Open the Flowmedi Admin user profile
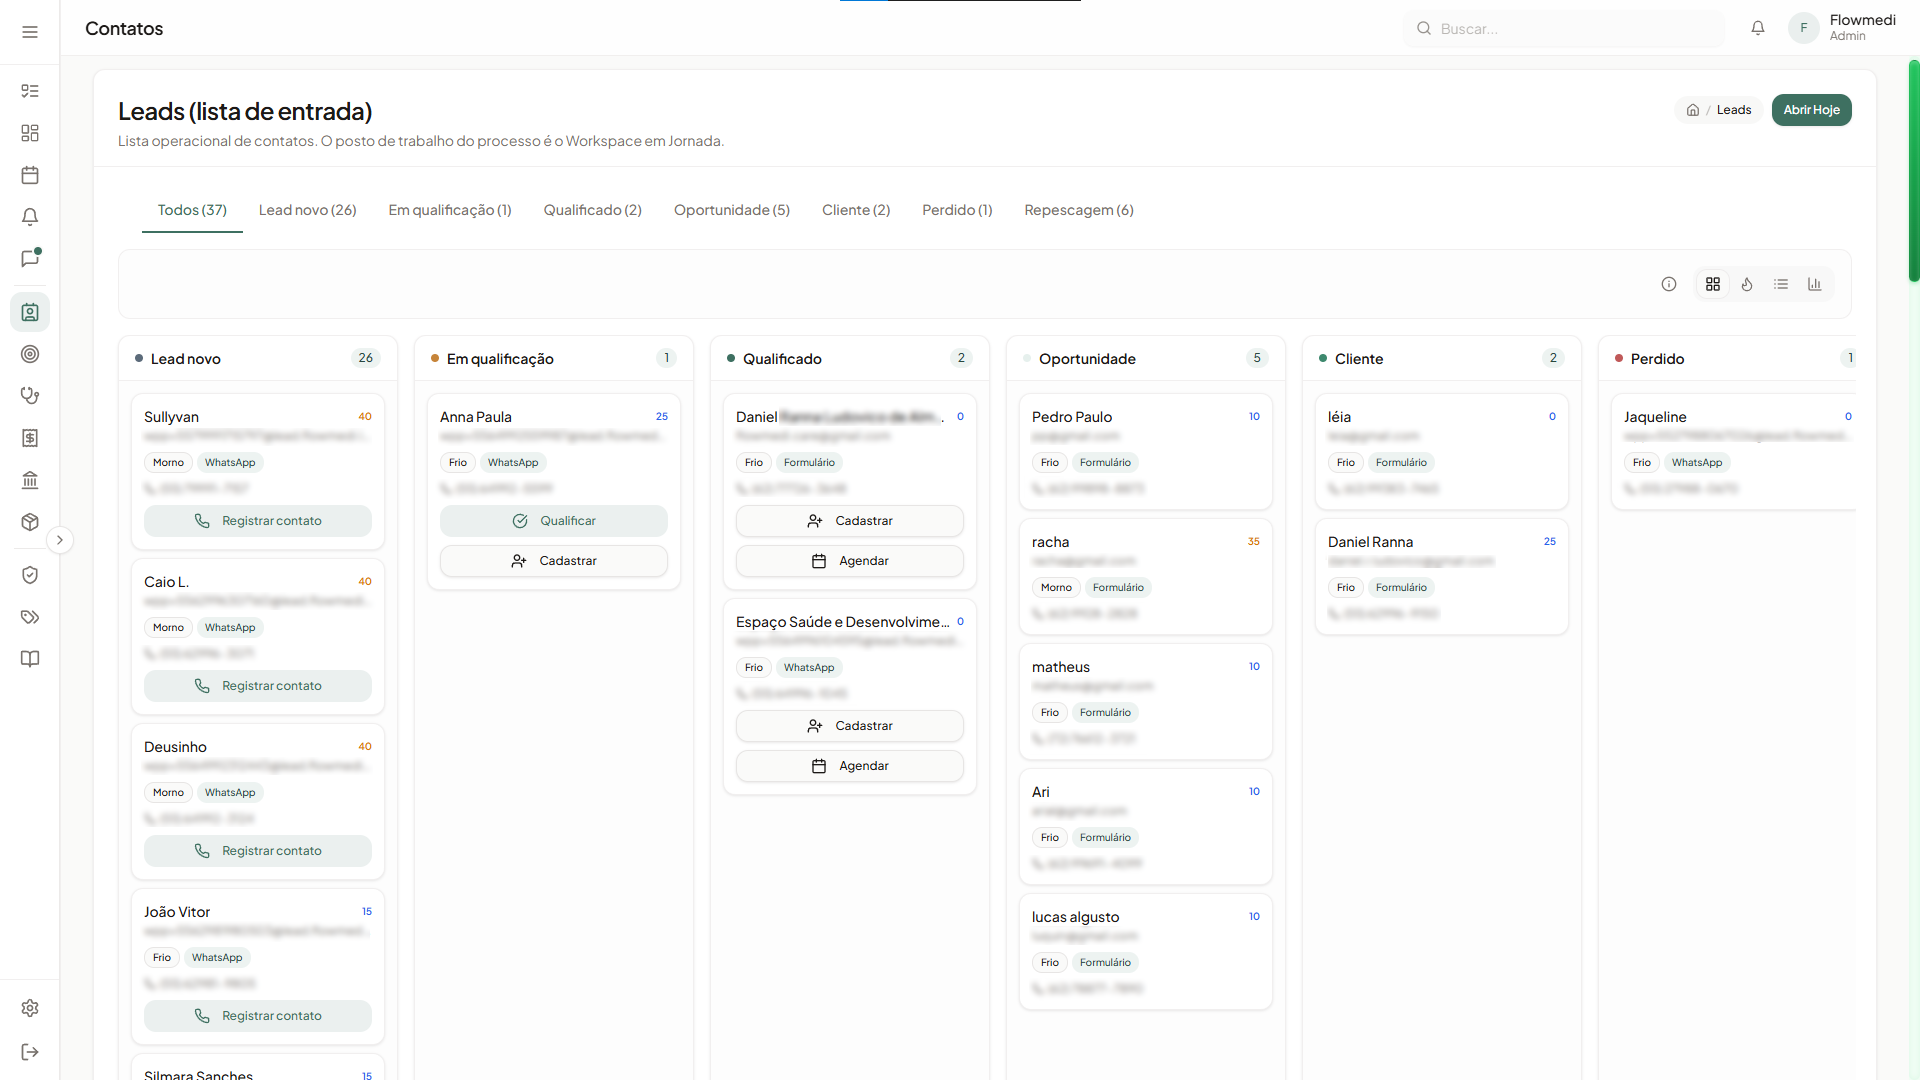 tap(1842, 28)
